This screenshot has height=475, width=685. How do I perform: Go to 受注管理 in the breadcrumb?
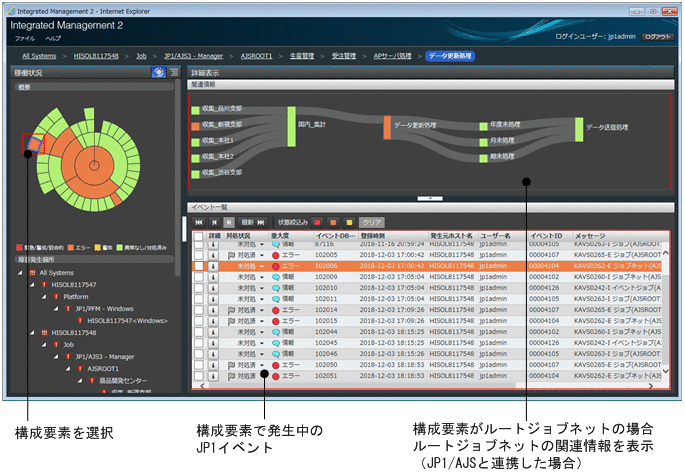tap(344, 56)
